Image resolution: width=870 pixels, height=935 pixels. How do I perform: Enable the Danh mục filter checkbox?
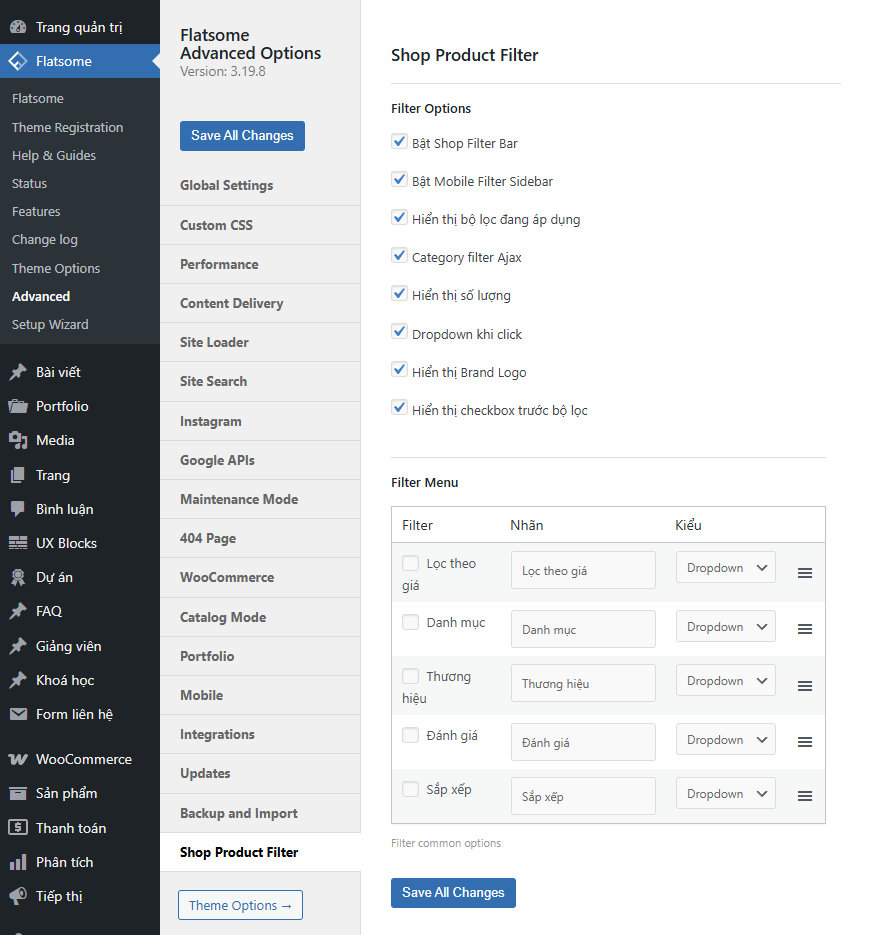click(410, 622)
